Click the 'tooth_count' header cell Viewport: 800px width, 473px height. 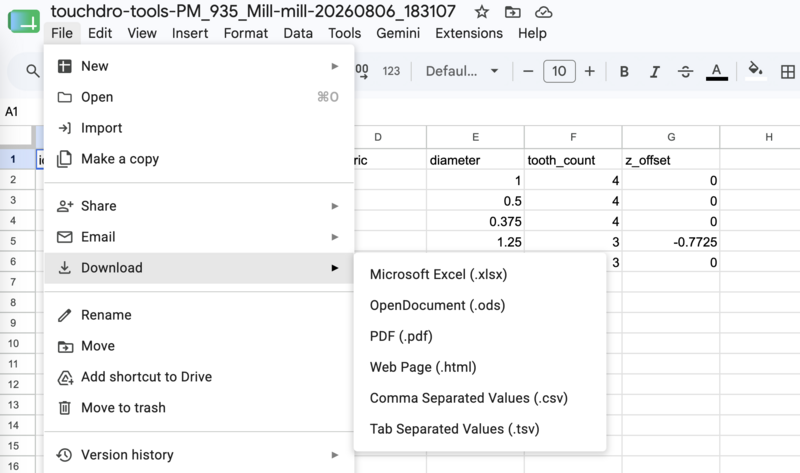(x=573, y=160)
